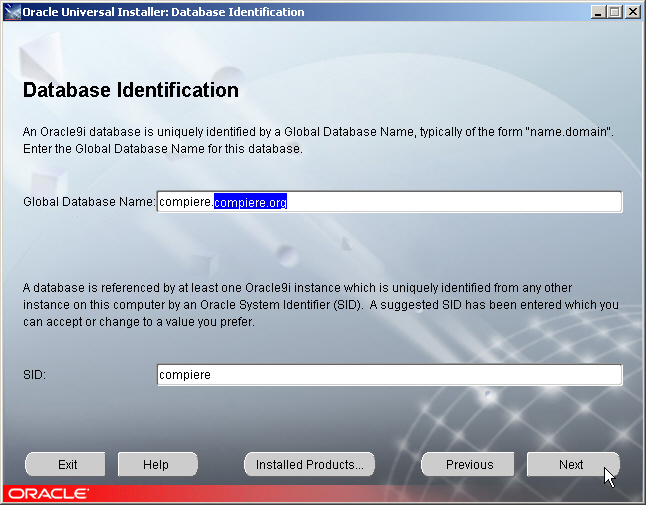646x505 pixels.
Task: Click the "Enter the Global Database Name" instruction text
Action: click(163, 149)
